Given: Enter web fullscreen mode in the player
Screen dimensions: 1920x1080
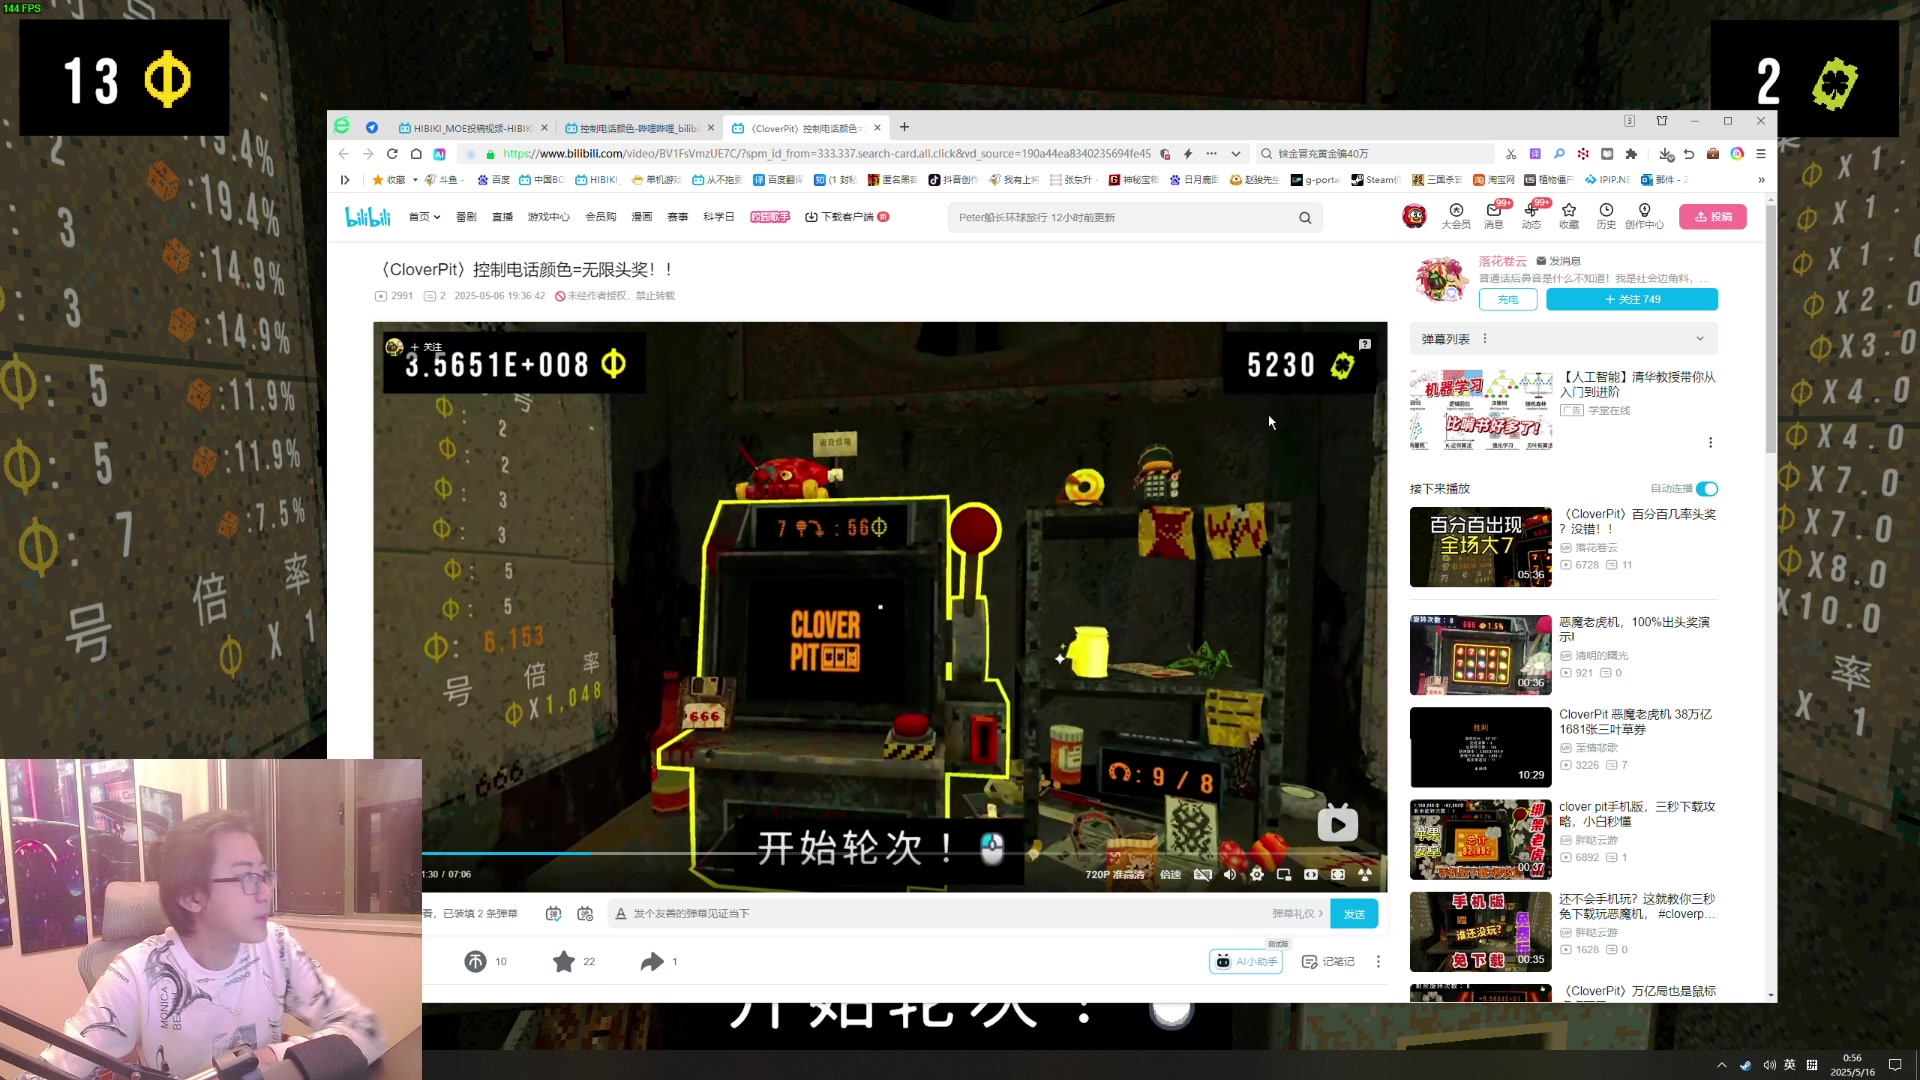Looking at the screenshot, I should (x=1338, y=875).
